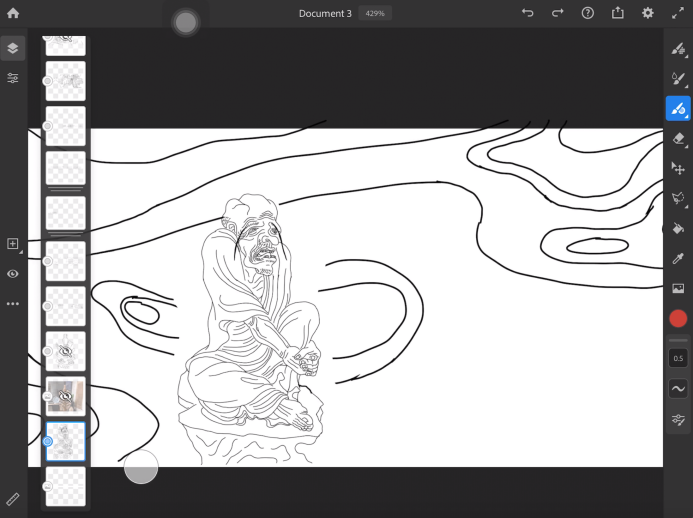Select the Eraser tool
This screenshot has height=518, width=693.
click(x=678, y=139)
